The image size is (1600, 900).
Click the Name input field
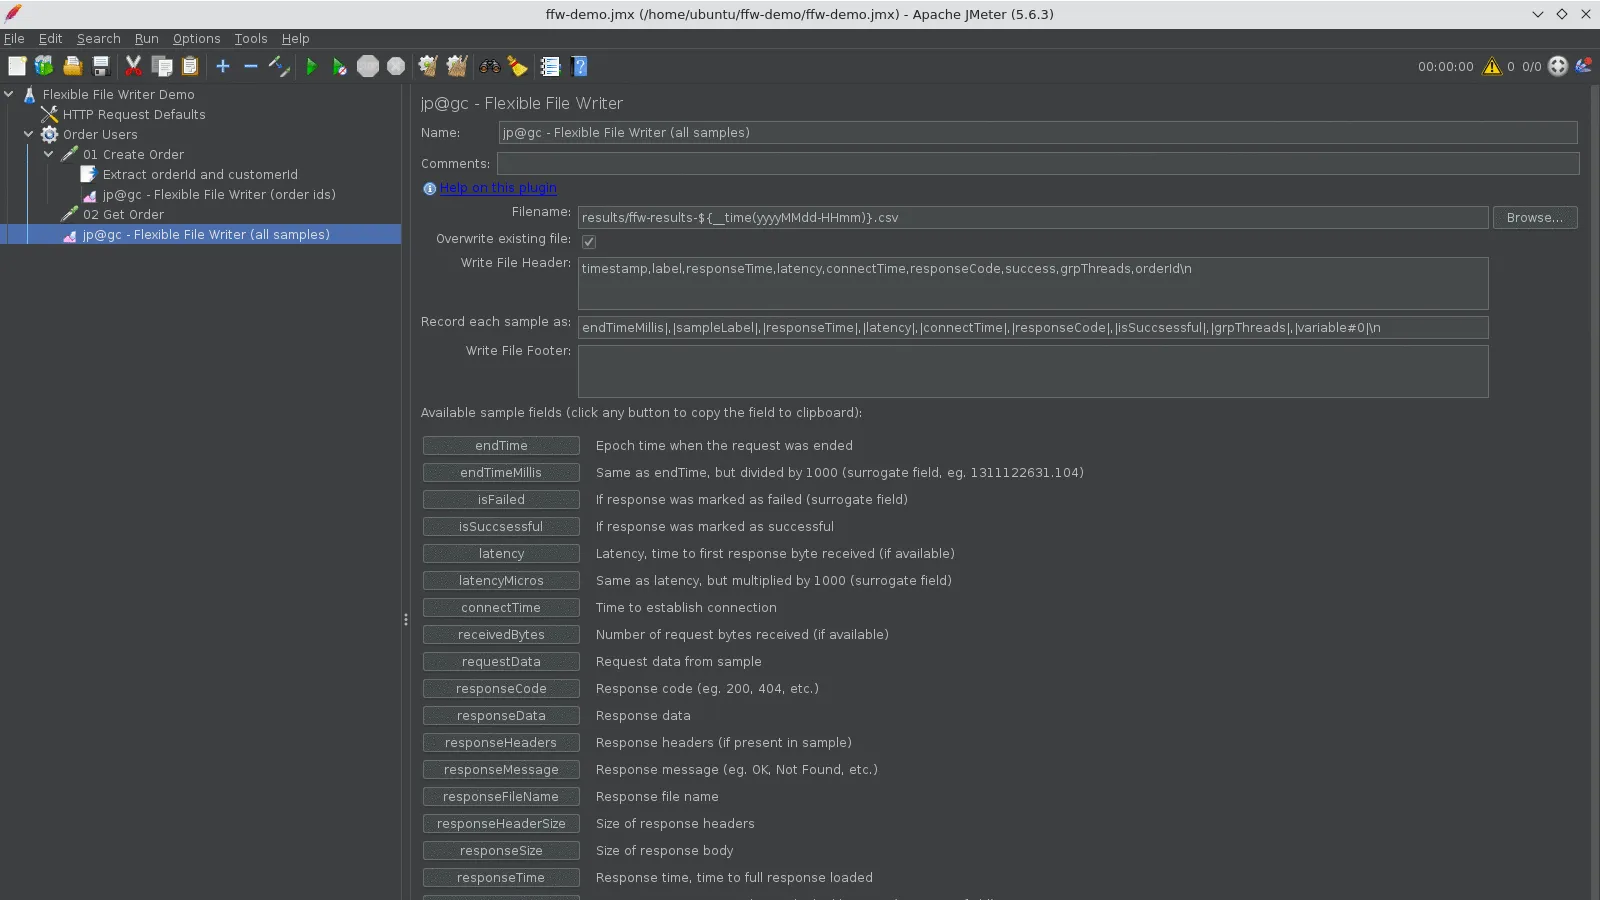pos(1038,132)
